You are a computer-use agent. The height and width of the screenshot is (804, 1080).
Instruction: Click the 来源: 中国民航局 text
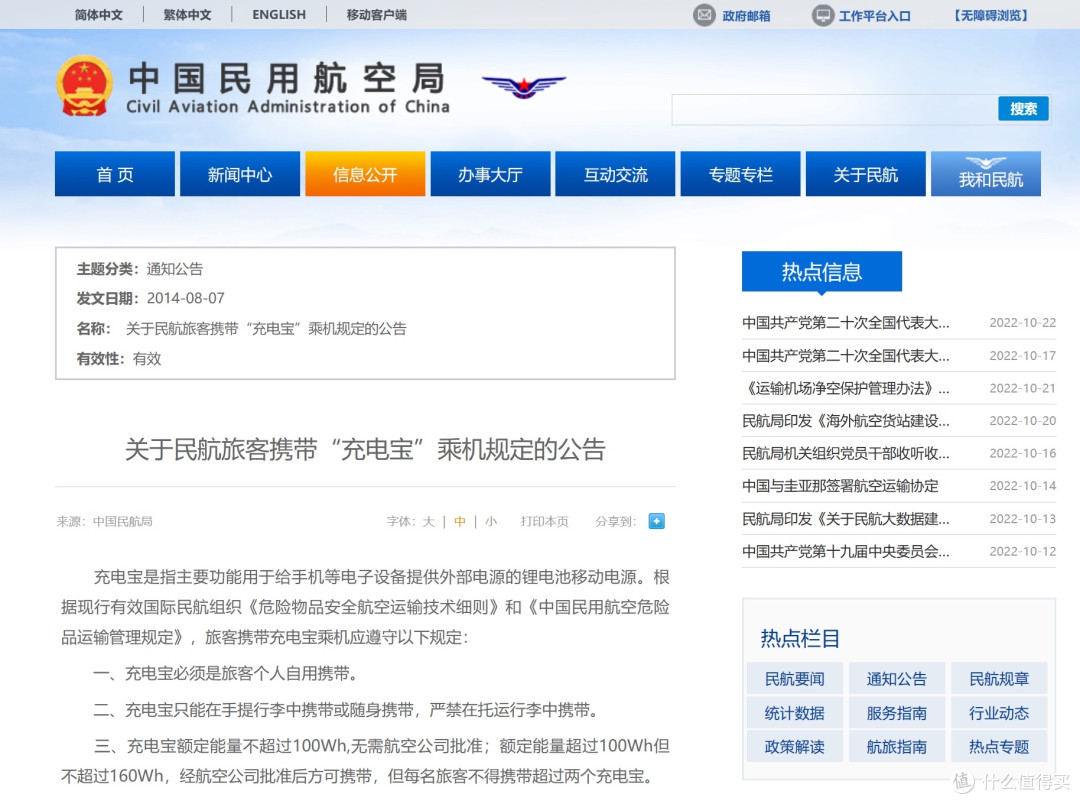coord(105,522)
